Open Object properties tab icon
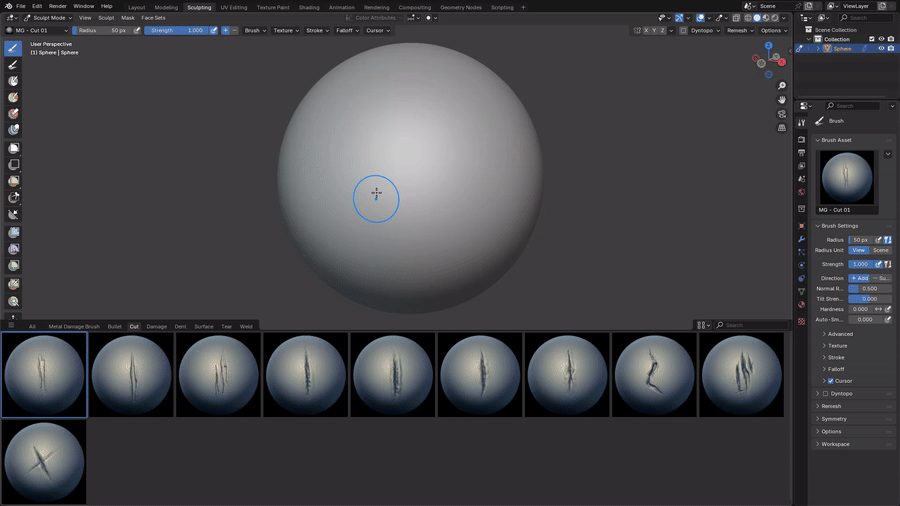This screenshot has width=900, height=506. click(x=801, y=225)
